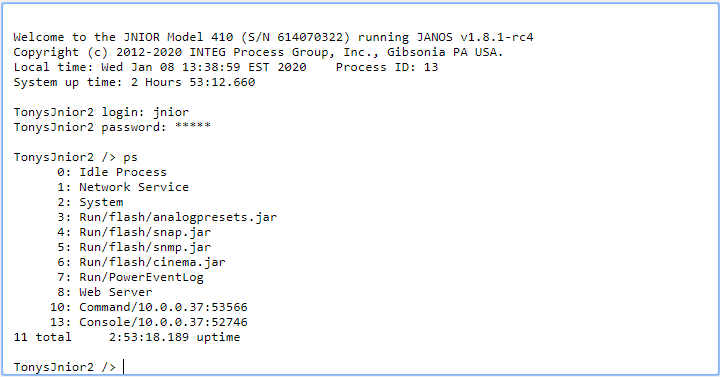Click Command/10.0.0.37:53566 entry
The width and height of the screenshot is (720, 377).
pyautogui.click(x=148, y=307)
